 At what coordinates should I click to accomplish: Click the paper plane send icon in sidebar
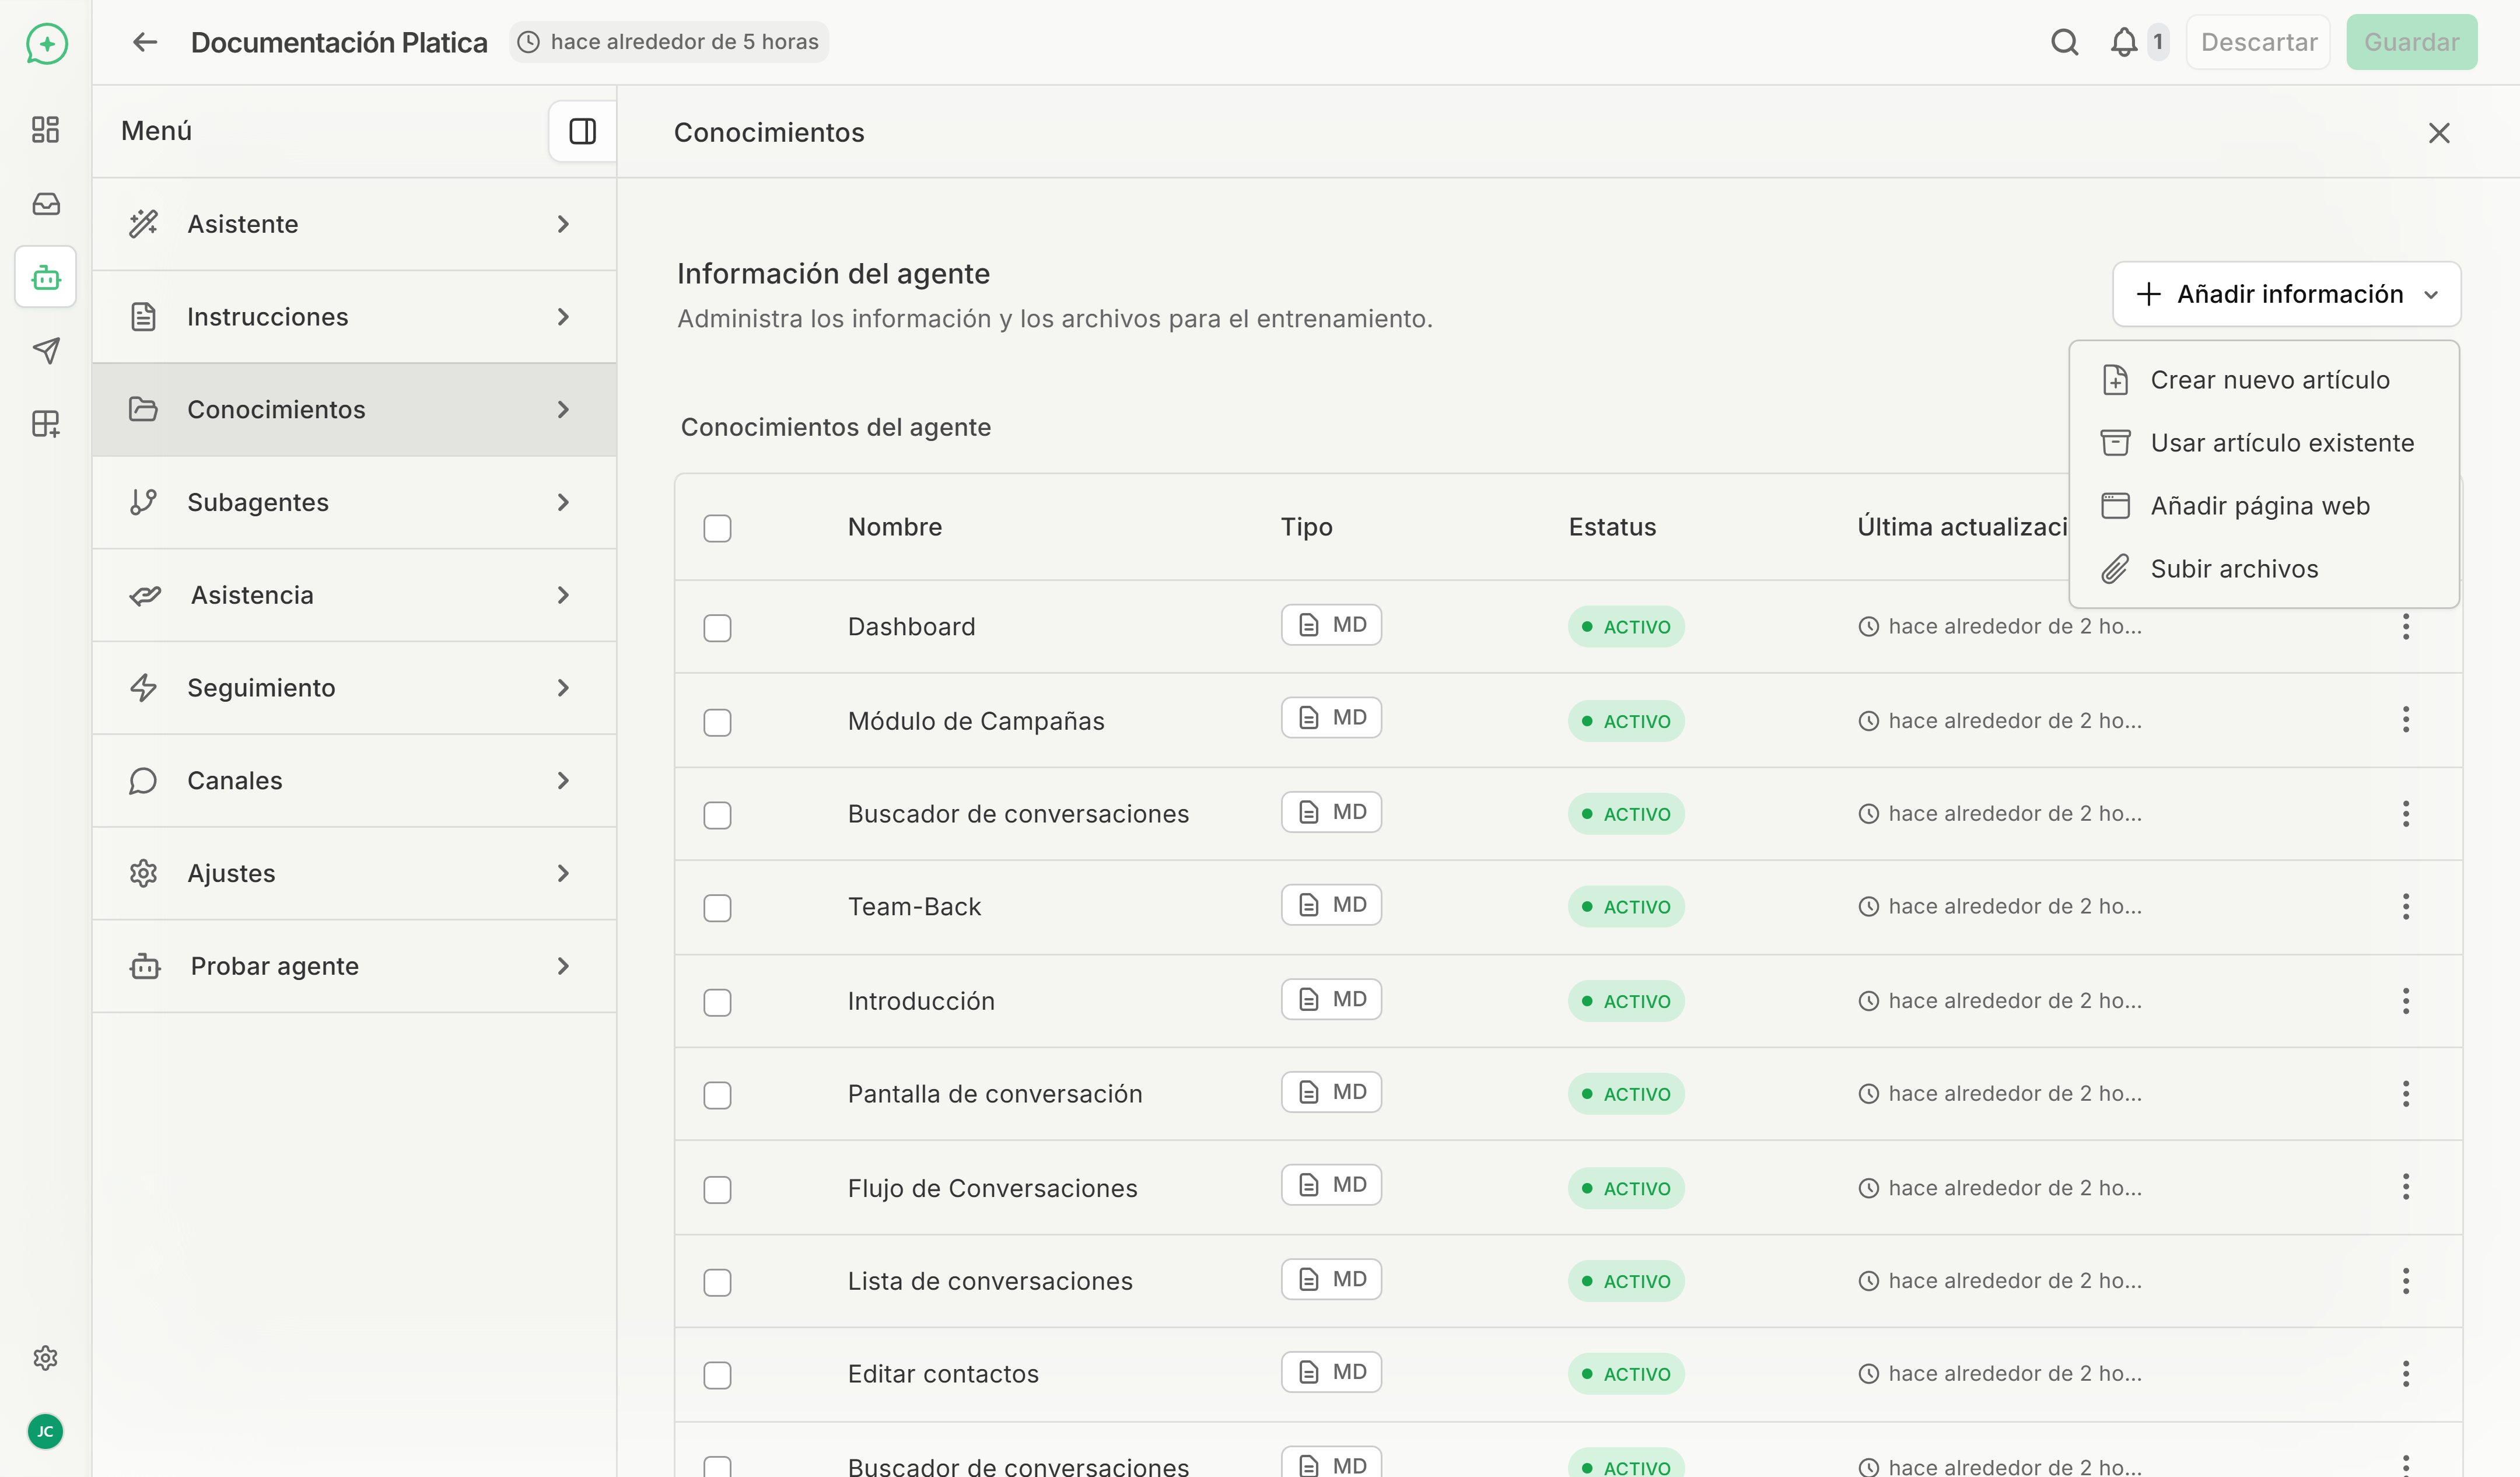pos(45,350)
